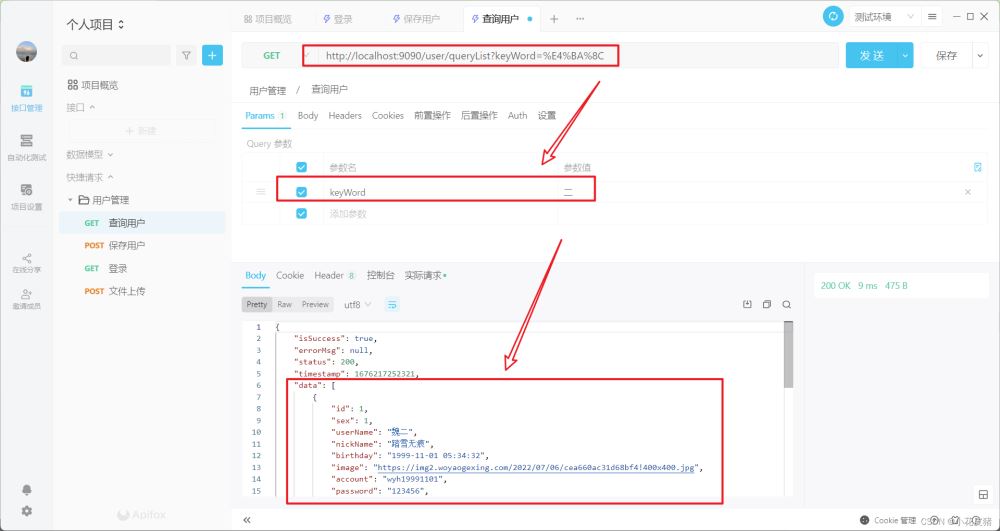Click the copy response icon
The width and height of the screenshot is (1000, 531).
tap(767, 305)
